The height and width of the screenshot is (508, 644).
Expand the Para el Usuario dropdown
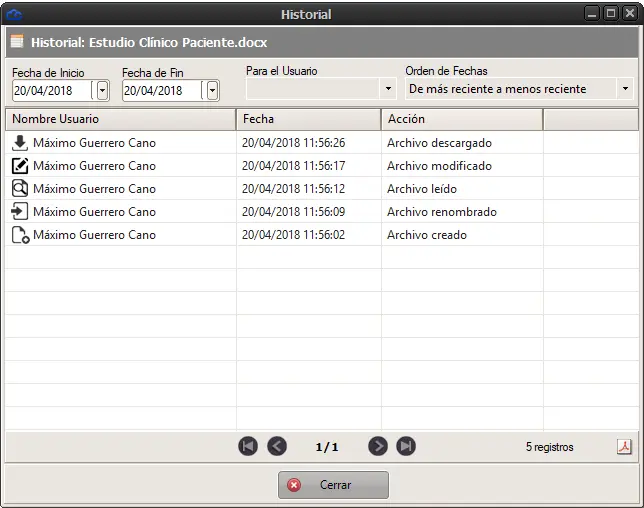pyautogui.click(x=388, y=89)
